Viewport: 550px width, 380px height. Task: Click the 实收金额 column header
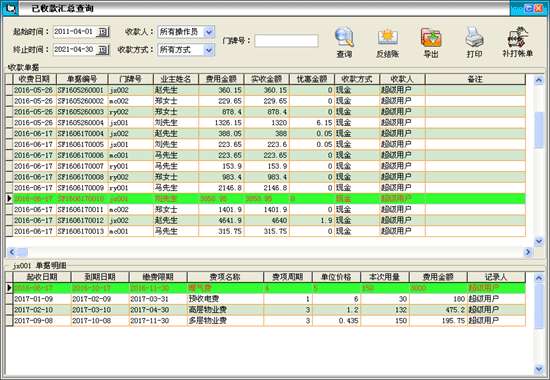coord(267,79)
